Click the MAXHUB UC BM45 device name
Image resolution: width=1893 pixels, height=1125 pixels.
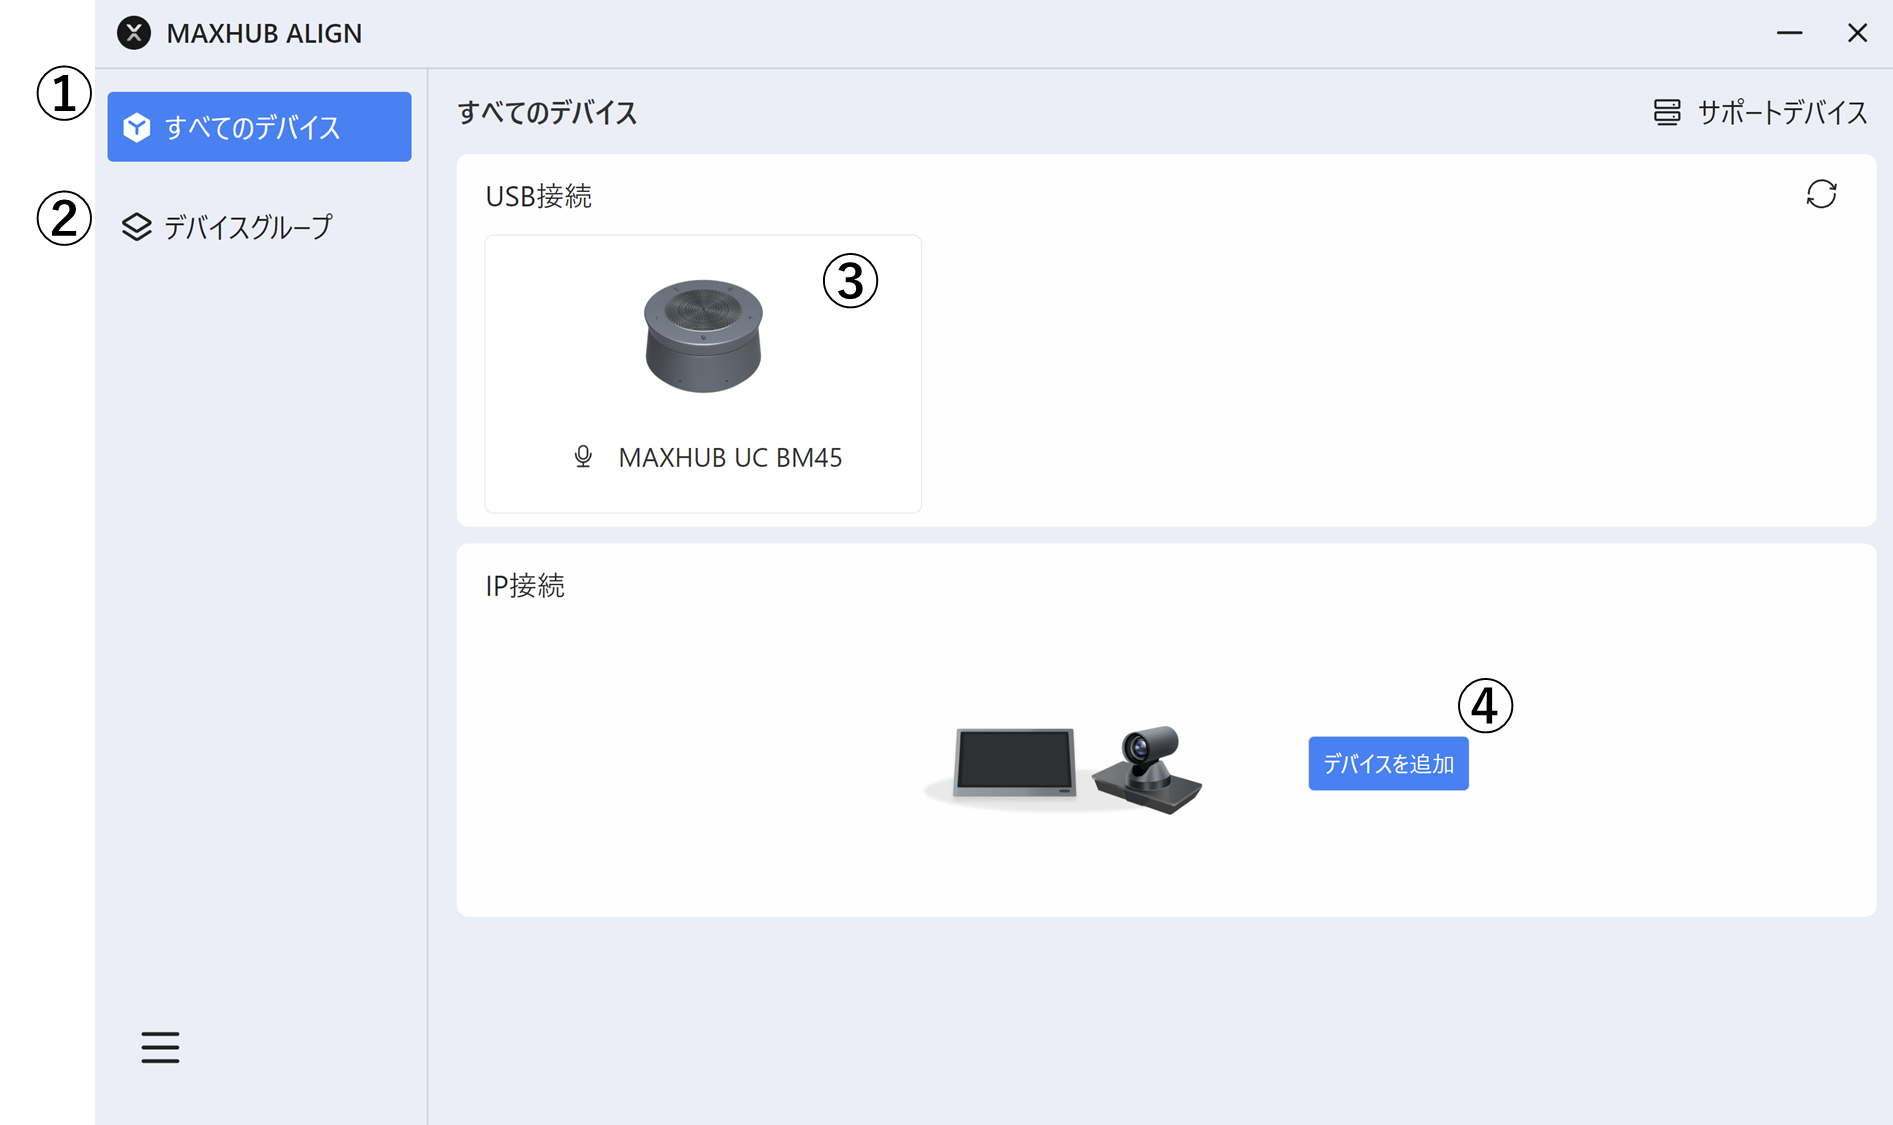(730, 457)
